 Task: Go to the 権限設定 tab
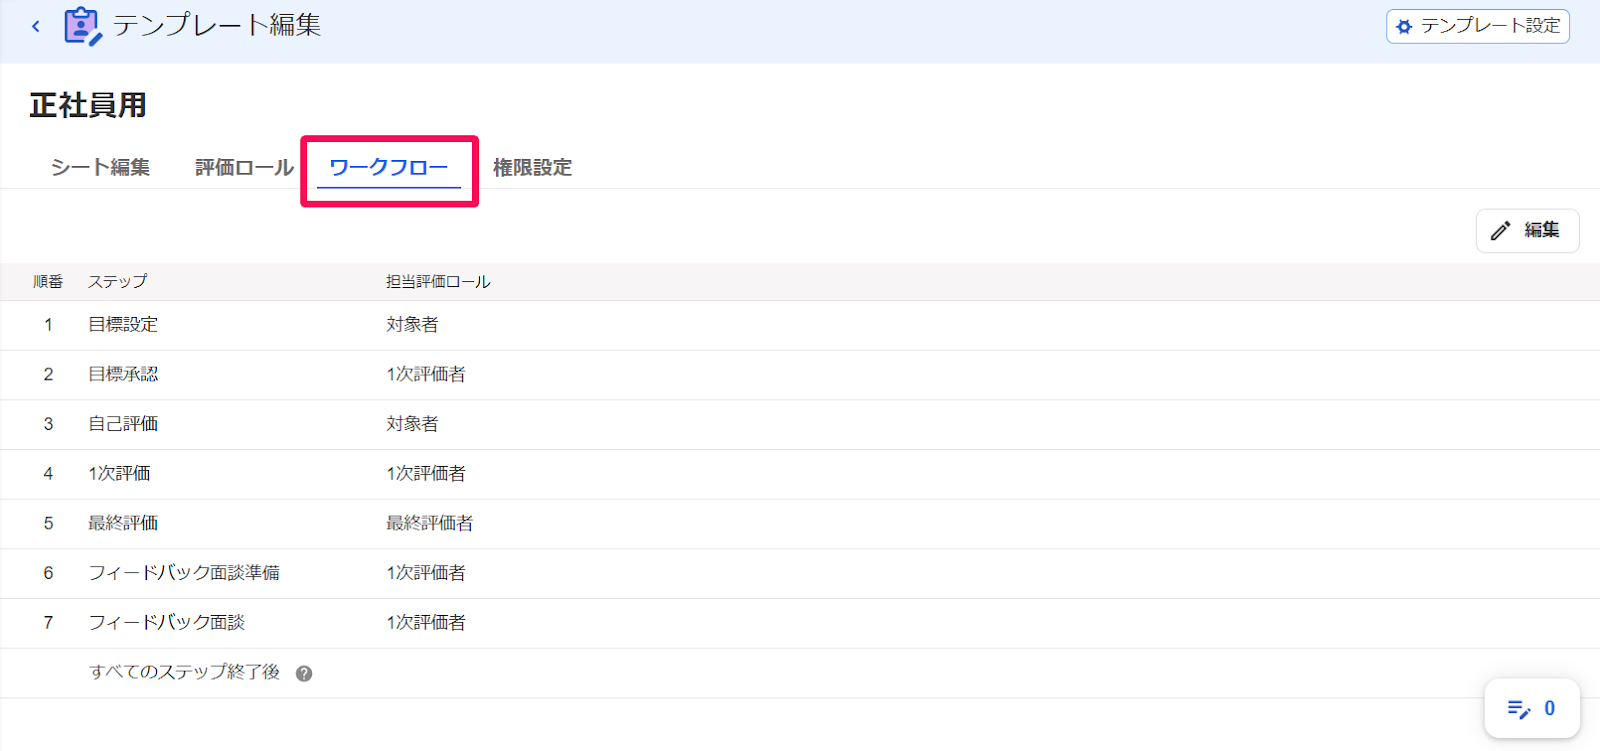532,168
